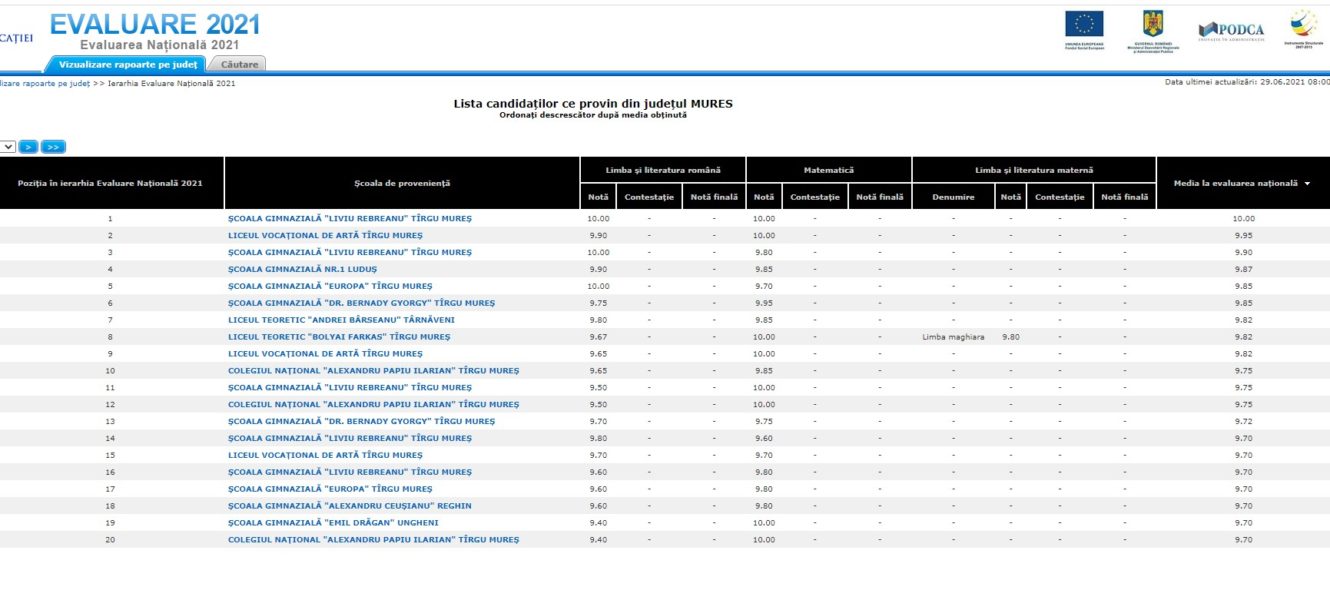Click the descending sort arrow on Media column
The height and width of the screenshot is (600, 1330).
pyautogui.click(x=1306, y=184)
